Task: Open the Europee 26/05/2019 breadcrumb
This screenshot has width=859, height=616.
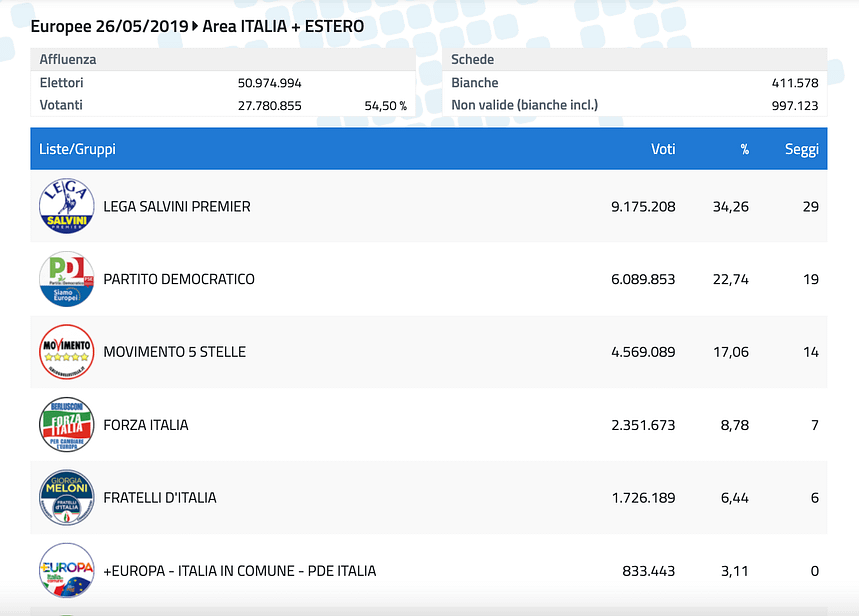Action: pyautogui.click(x=109, y=26)
